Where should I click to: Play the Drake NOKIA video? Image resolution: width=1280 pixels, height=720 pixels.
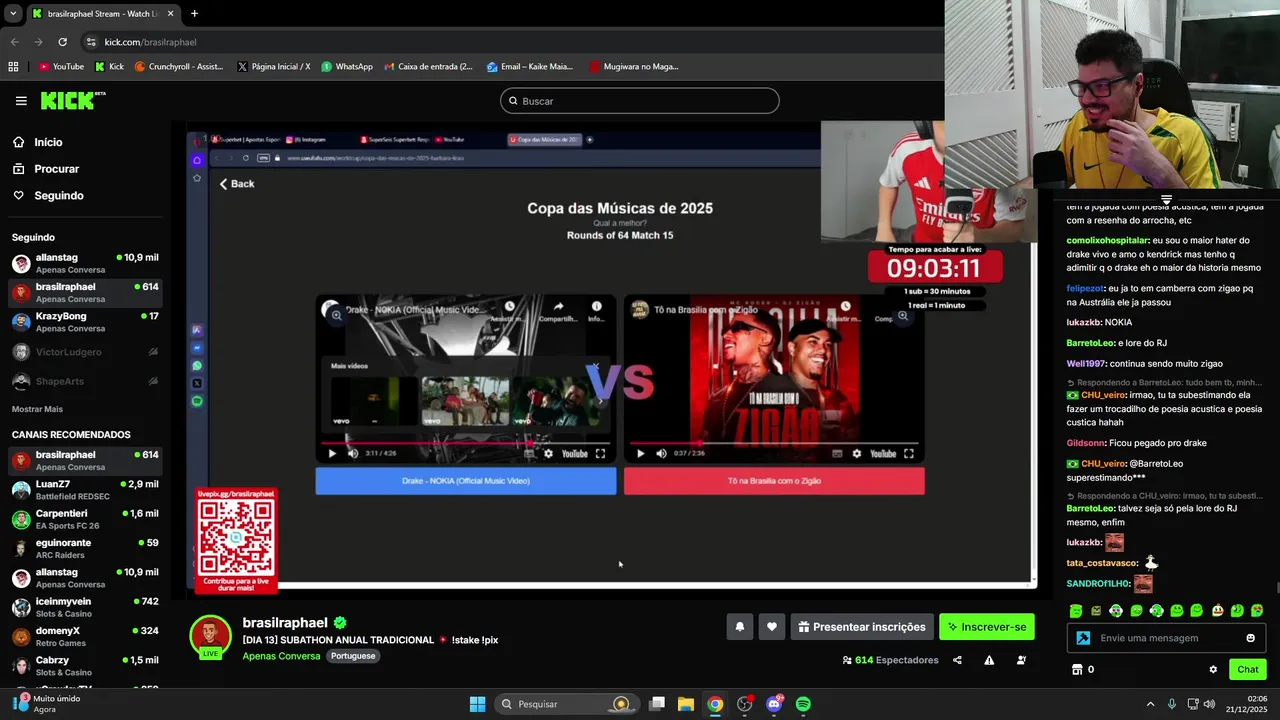point(333,454)
